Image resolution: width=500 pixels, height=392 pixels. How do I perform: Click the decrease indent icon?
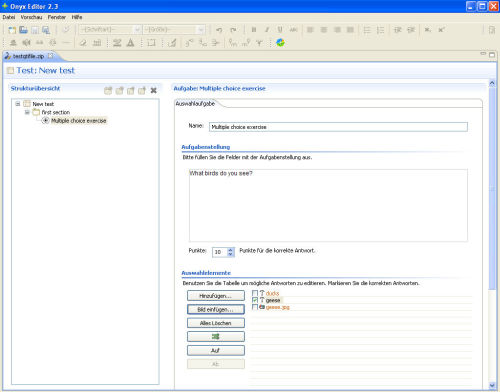pyautogui.click(x=398, y=30)
